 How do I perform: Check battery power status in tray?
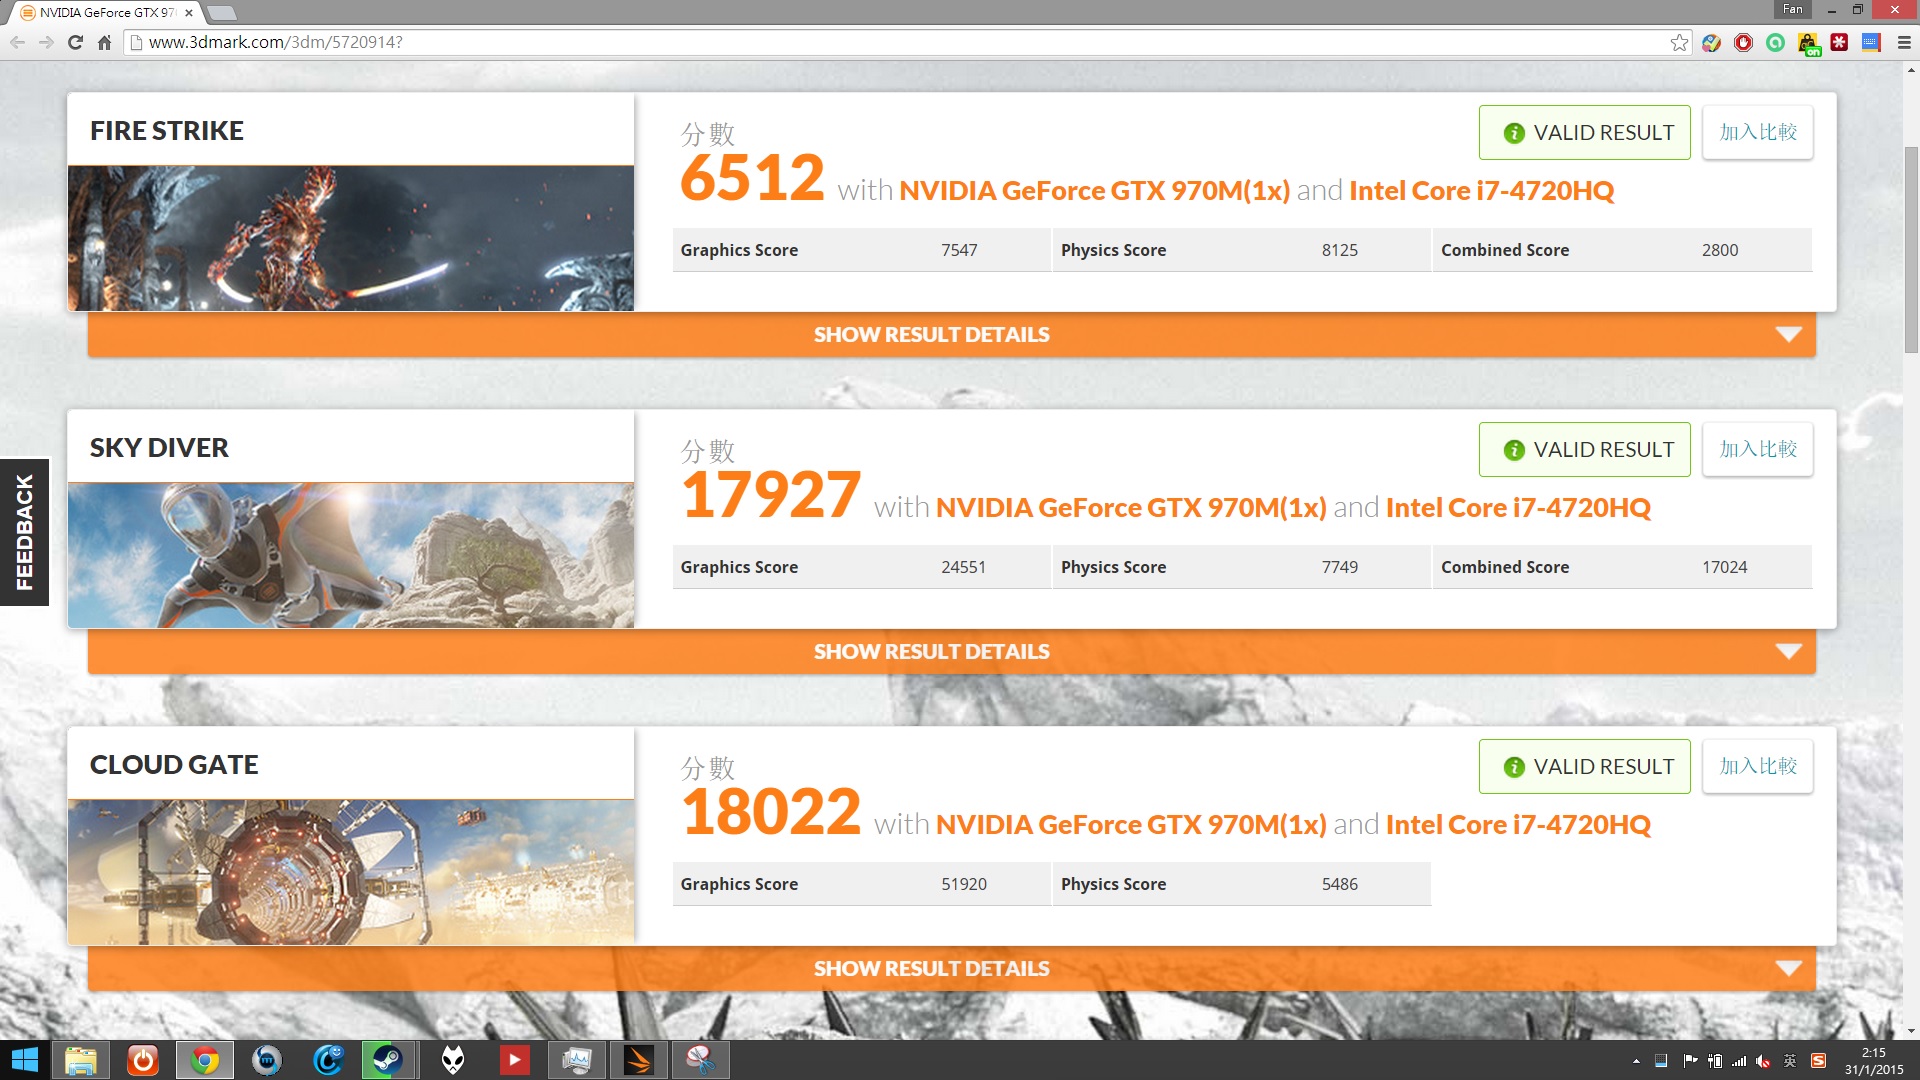click(1715, 1061)
